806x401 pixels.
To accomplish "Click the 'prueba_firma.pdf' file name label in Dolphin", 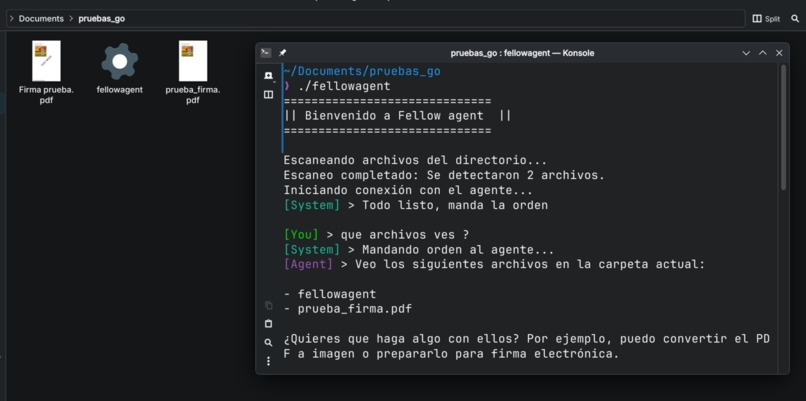I will click(193, 95).
